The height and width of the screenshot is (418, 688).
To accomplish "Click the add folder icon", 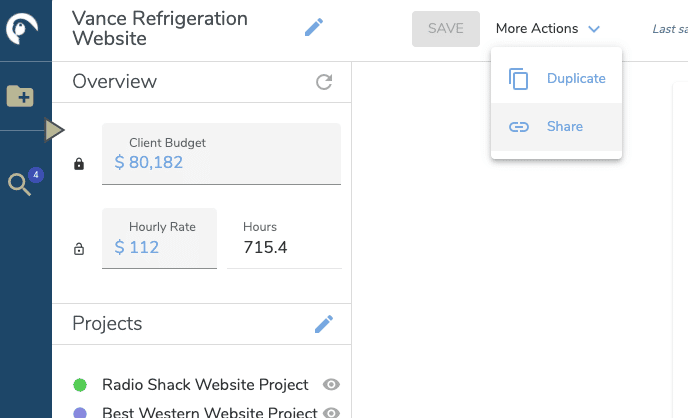I will (x=20, y=96).
